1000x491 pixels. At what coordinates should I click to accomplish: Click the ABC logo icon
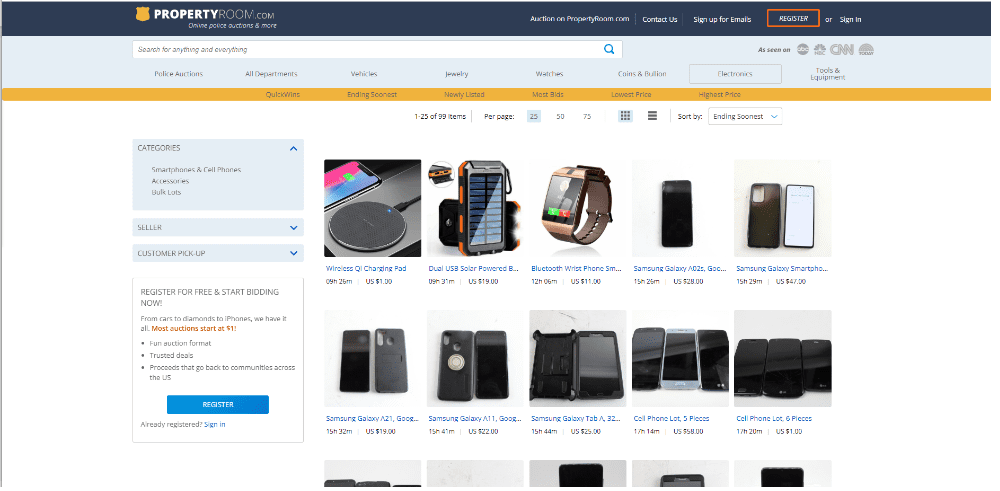coord(803,49)
